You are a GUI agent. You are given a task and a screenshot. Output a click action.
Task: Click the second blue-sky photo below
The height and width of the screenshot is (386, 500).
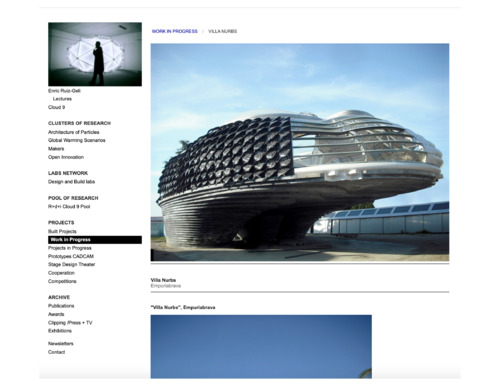(x=261, y=347)
